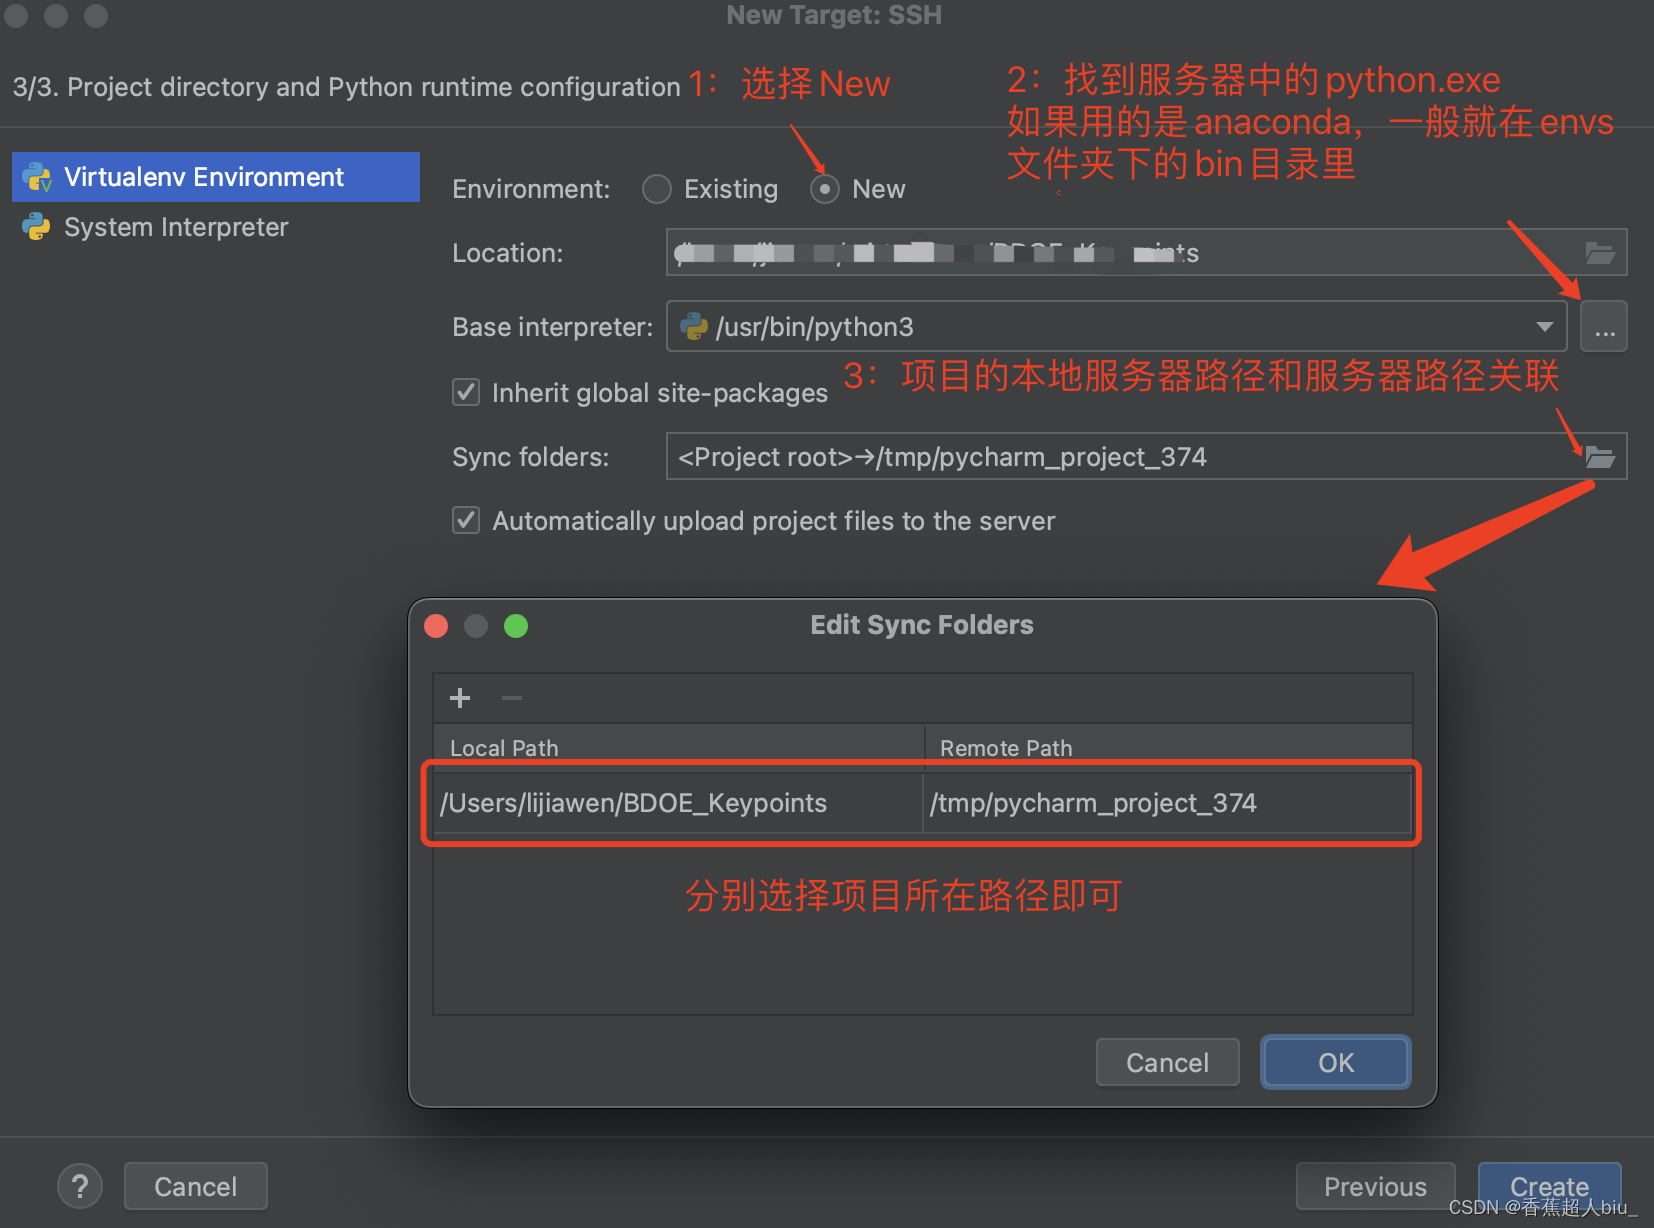The width and height of the screenshot is (1654, 1228).
Task: Cancel the Edit Sync Folders dialog
Action: (x=1168, y=1062)
